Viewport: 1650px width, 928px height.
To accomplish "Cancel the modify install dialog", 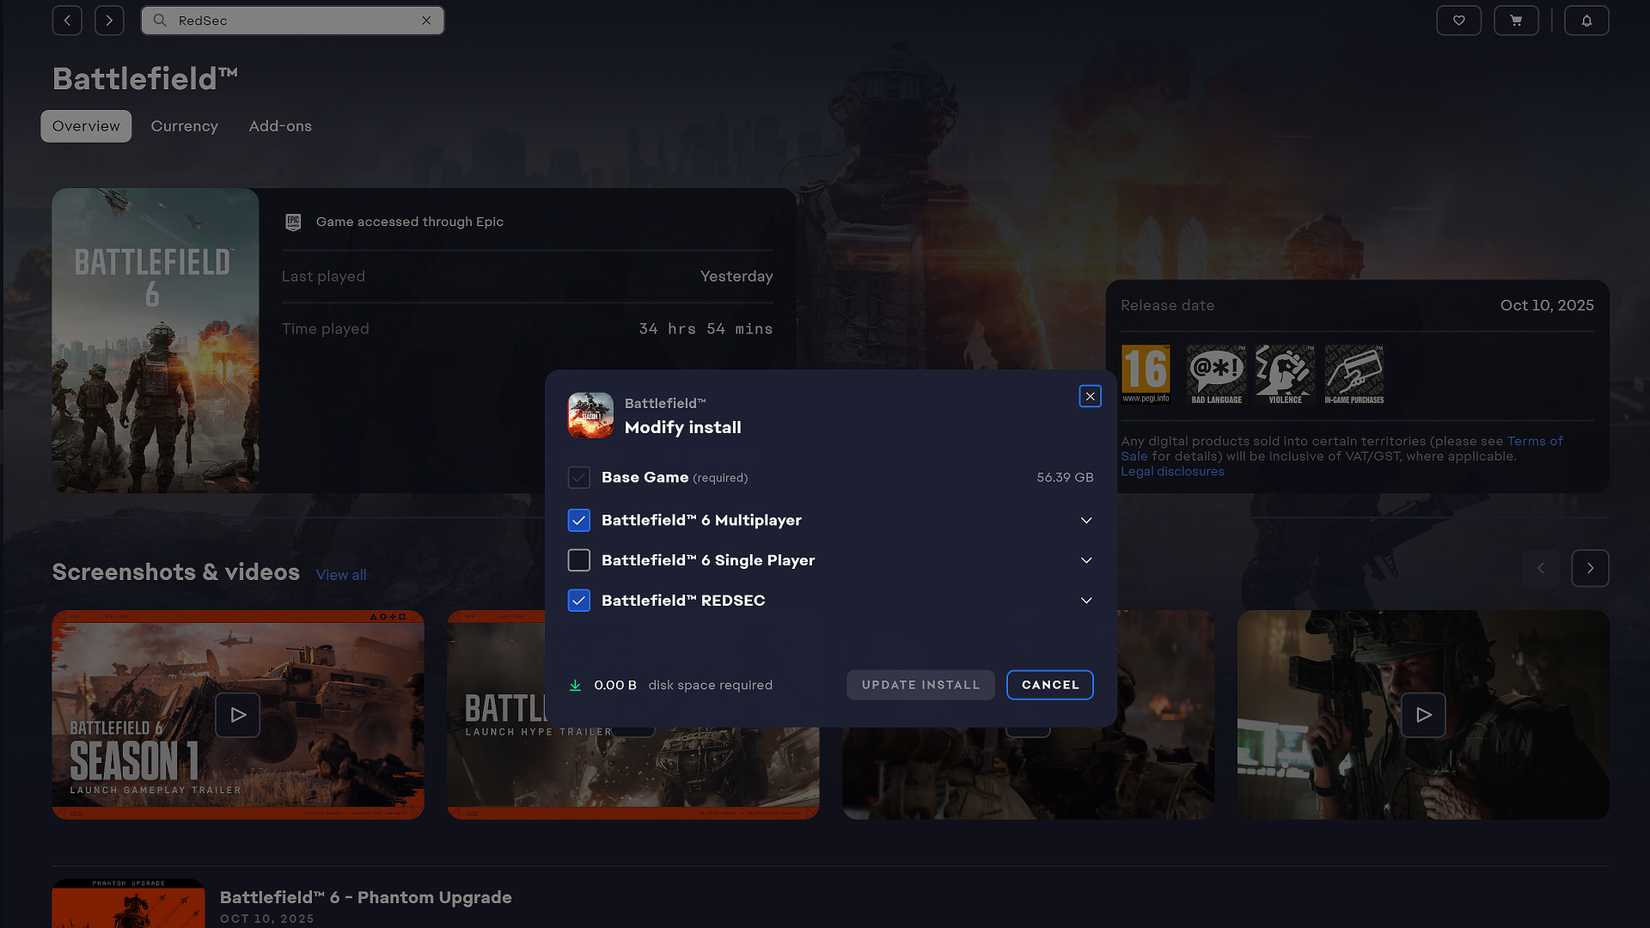I will point(1049,684).
